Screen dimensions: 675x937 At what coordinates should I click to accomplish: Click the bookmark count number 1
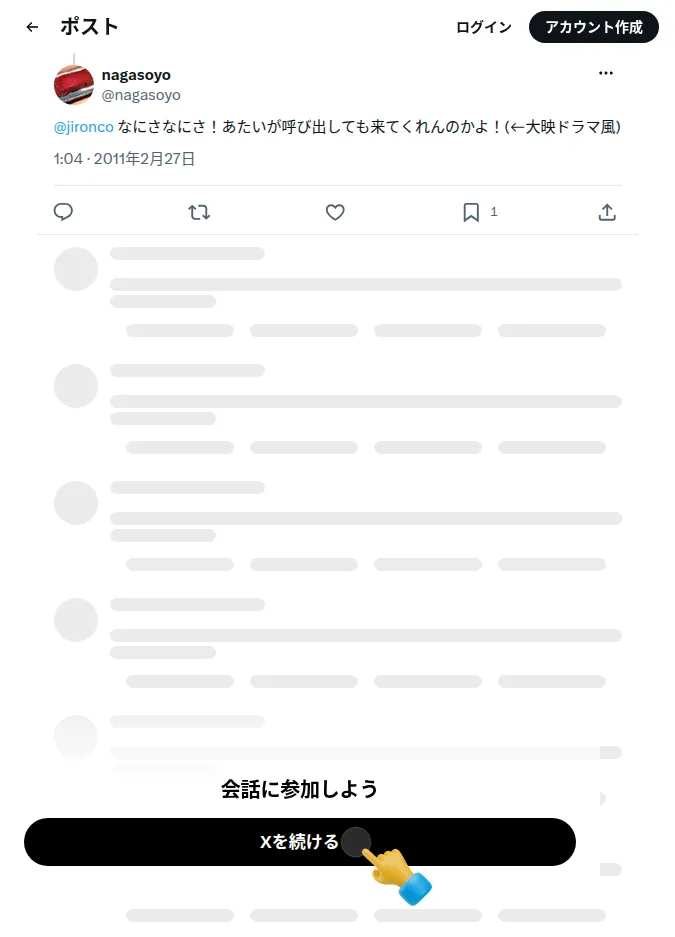tap(494, 212)
